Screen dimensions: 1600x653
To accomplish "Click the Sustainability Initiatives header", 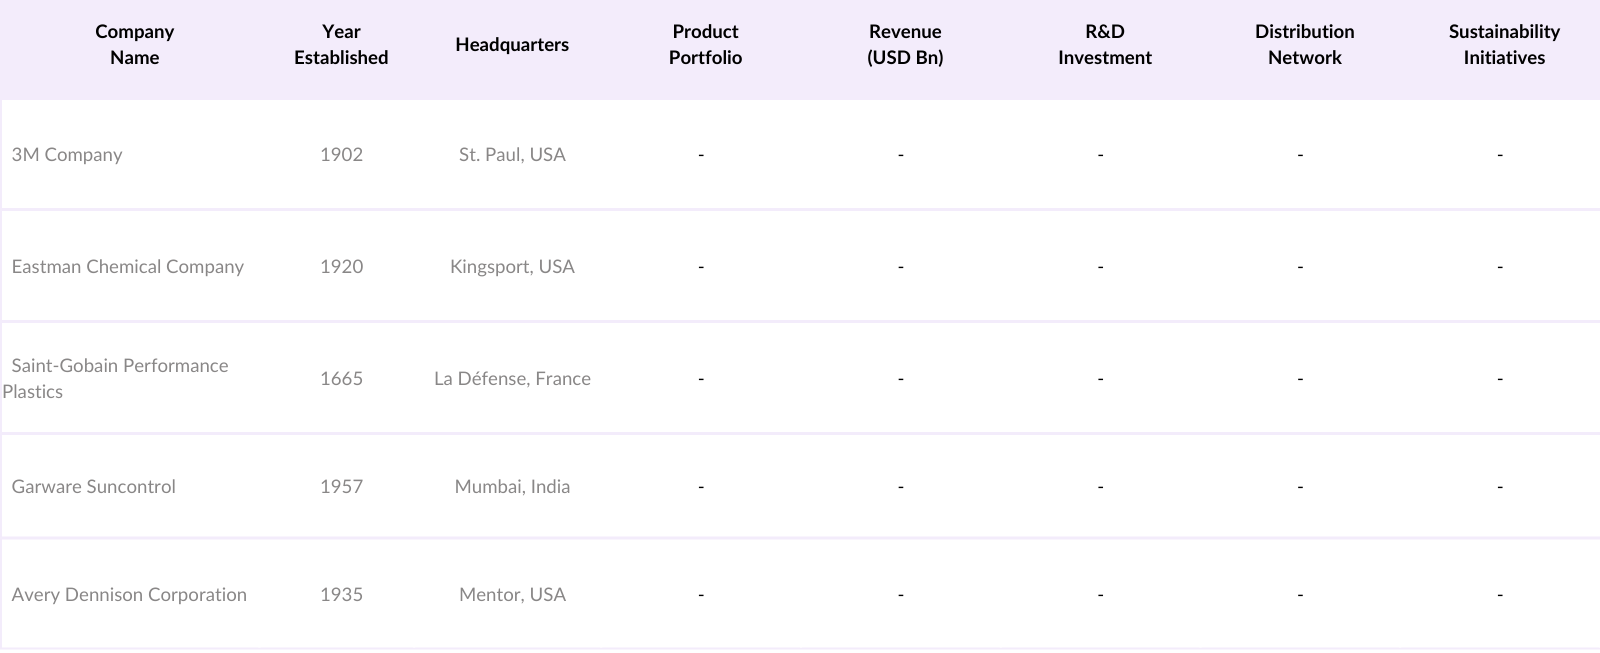I will pos(1504,45).
